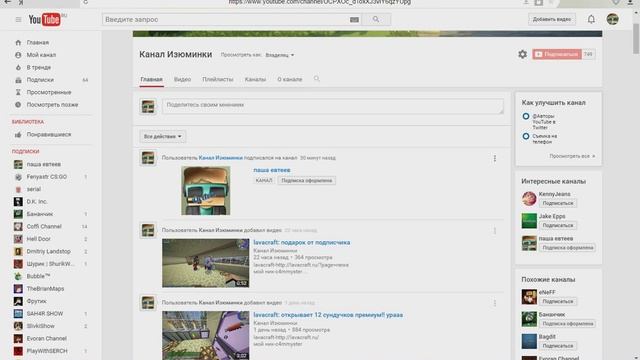The width and height of the screenshot is (640, 360).
Task: Expand the 'Владелец' view-as dropdown
Action: [280, 55]
